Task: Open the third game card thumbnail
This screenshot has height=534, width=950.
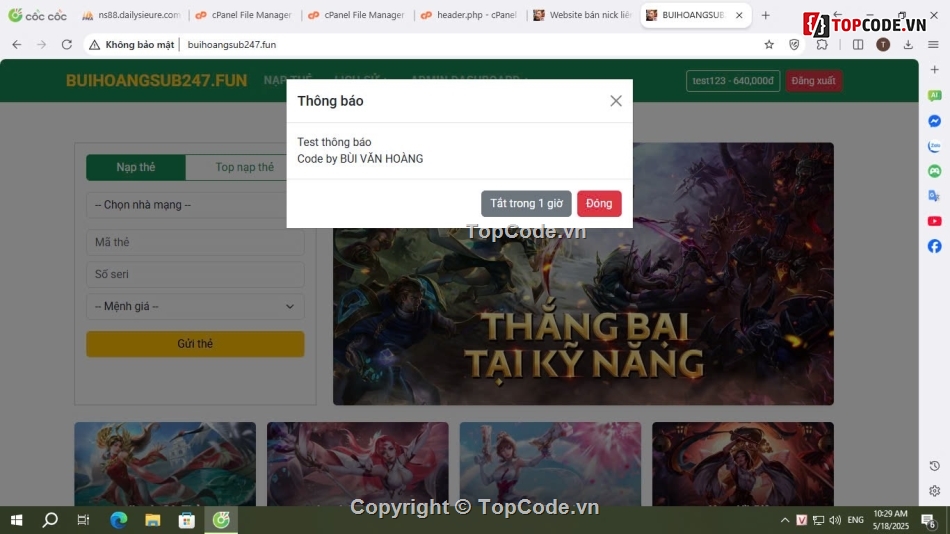Action: (550, 464)
